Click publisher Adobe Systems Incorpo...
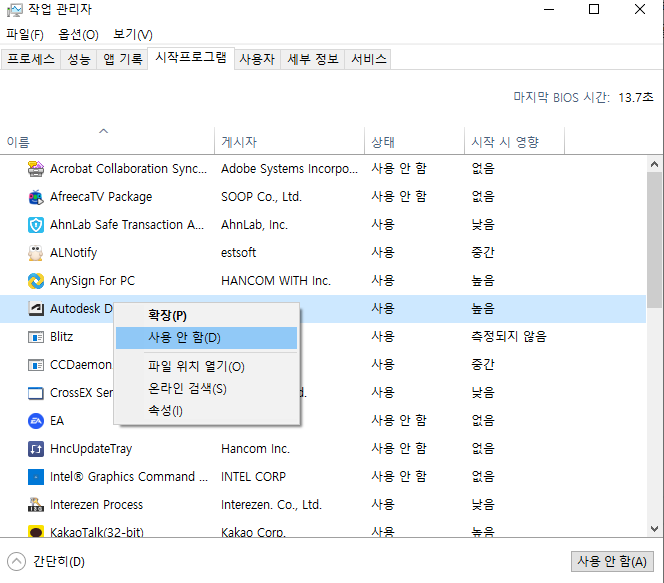Image resolution: width=664 pixels, height=583 pixels. click(289, 169)
